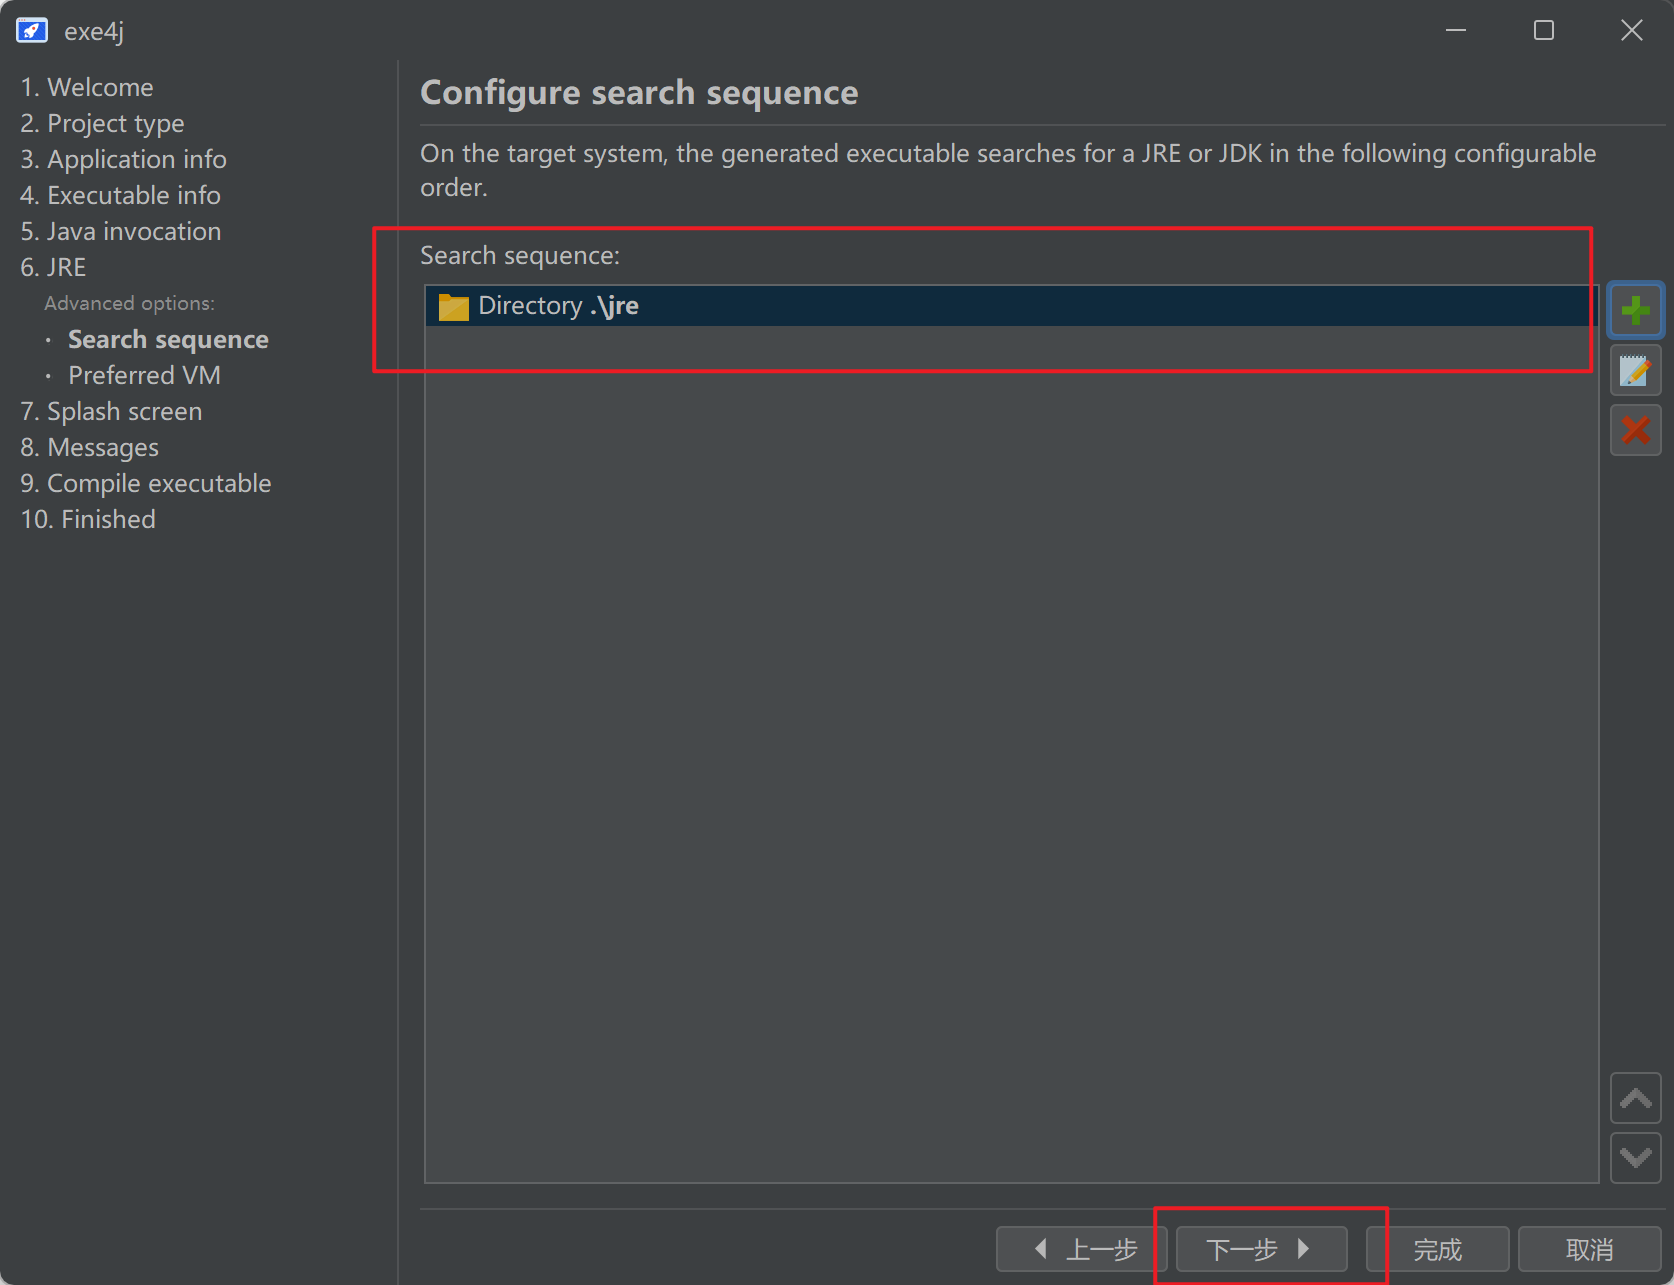Screen dimensions: 1674x1285
Task: Click the 上一步 previous button
Action: [1082, 1249]
